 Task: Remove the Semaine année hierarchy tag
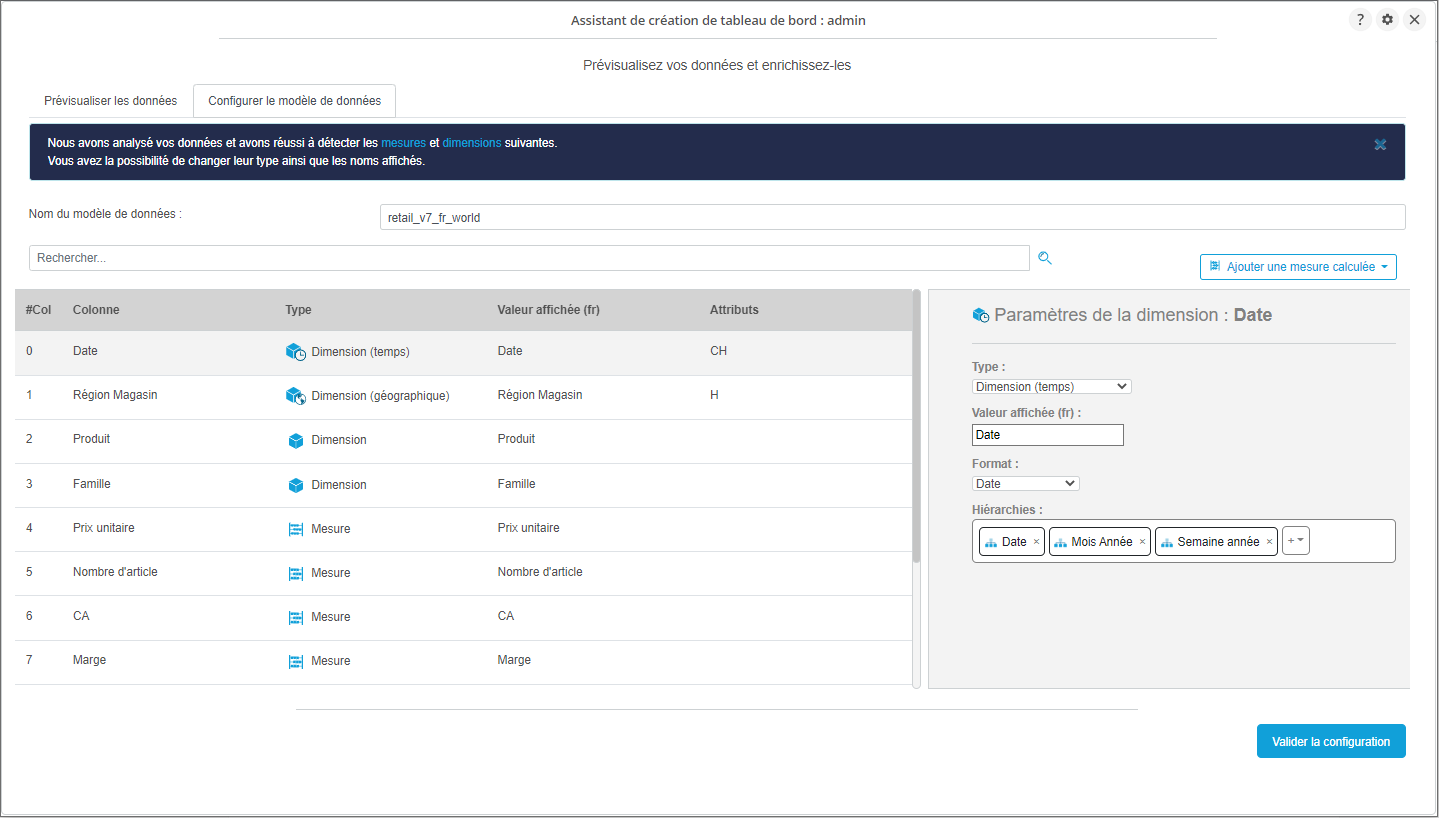1269,542
